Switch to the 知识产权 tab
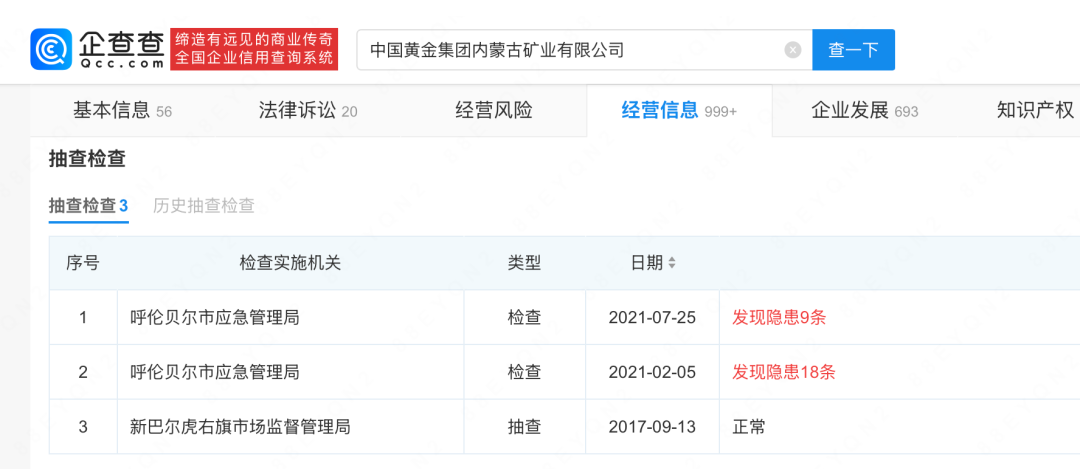The height and width of the screenshot is (469, 1080). pyautogui.click(x=1035, y=111)
